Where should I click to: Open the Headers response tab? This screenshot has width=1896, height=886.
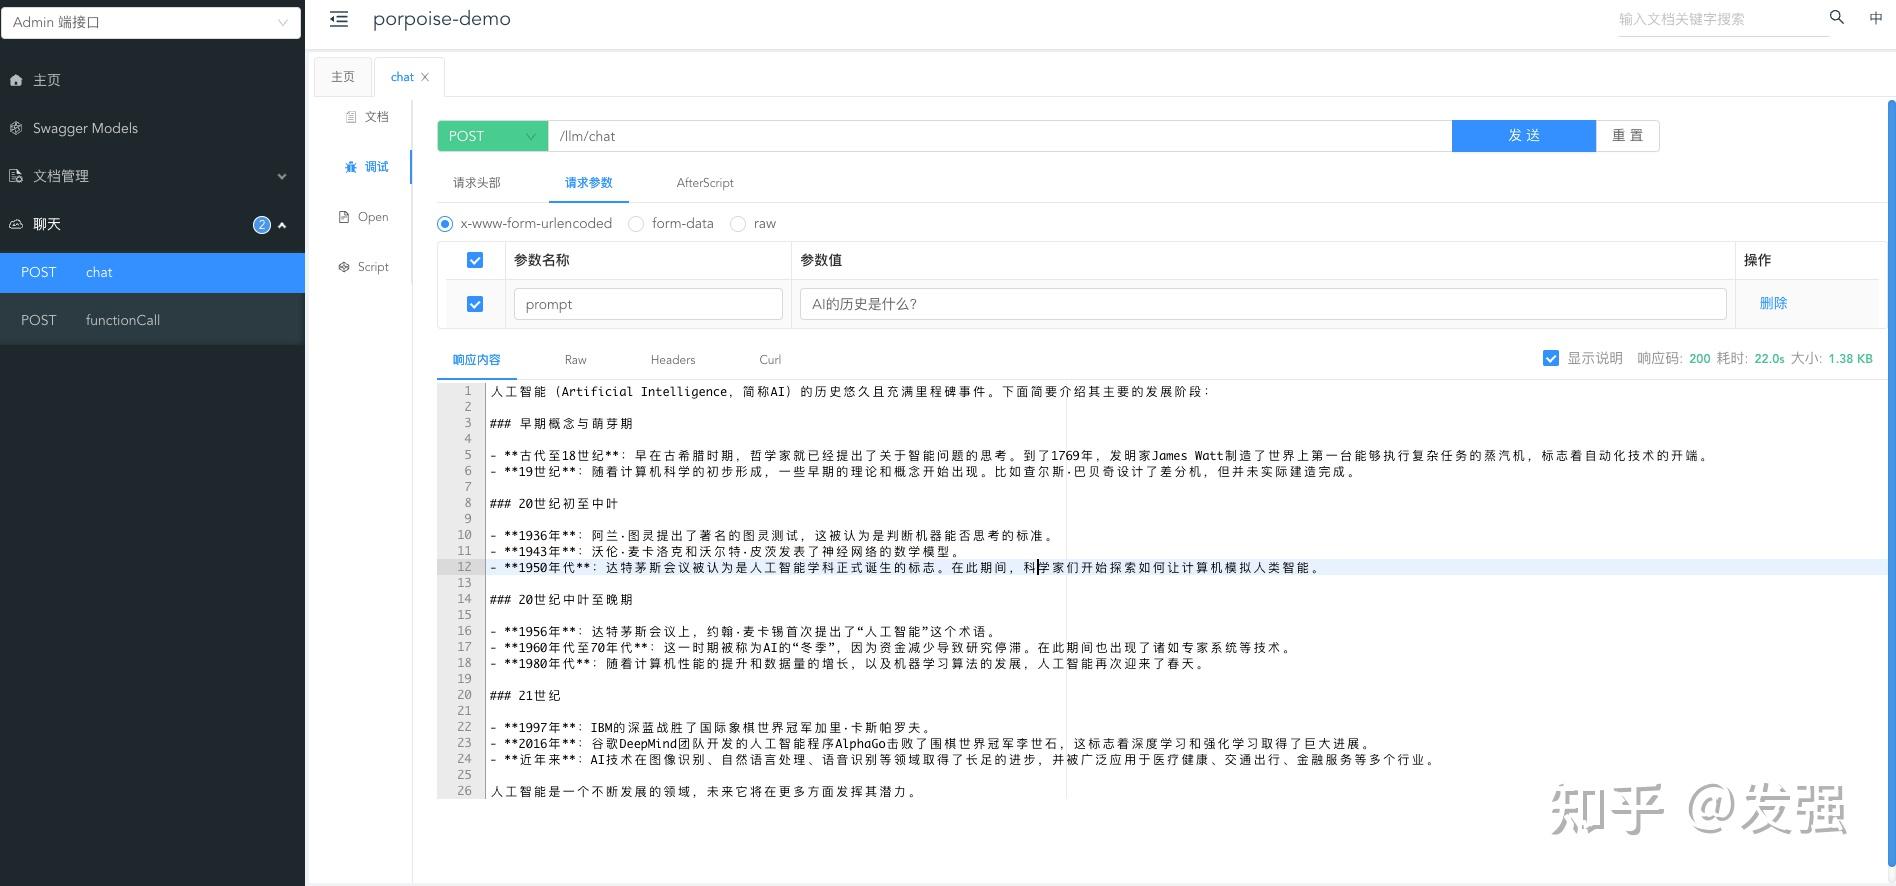673,360
